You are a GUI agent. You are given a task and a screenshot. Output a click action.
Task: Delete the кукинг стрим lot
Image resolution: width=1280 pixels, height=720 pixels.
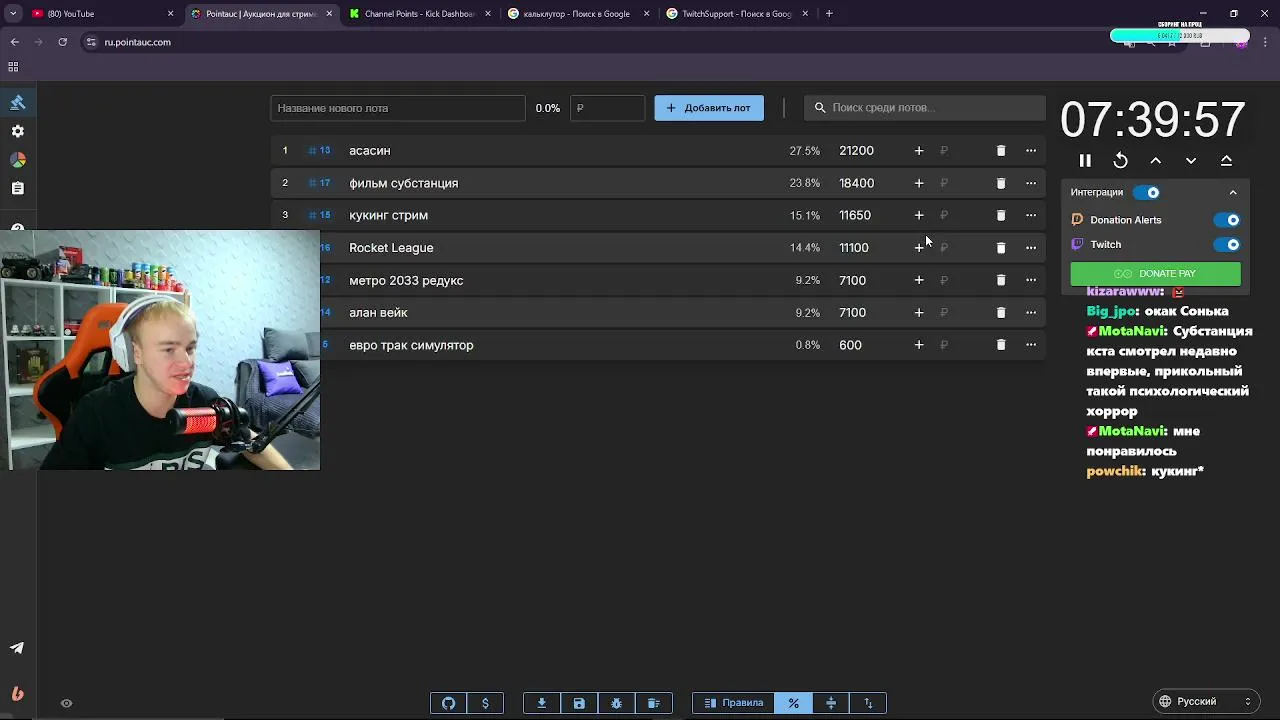pos(1001,215)
